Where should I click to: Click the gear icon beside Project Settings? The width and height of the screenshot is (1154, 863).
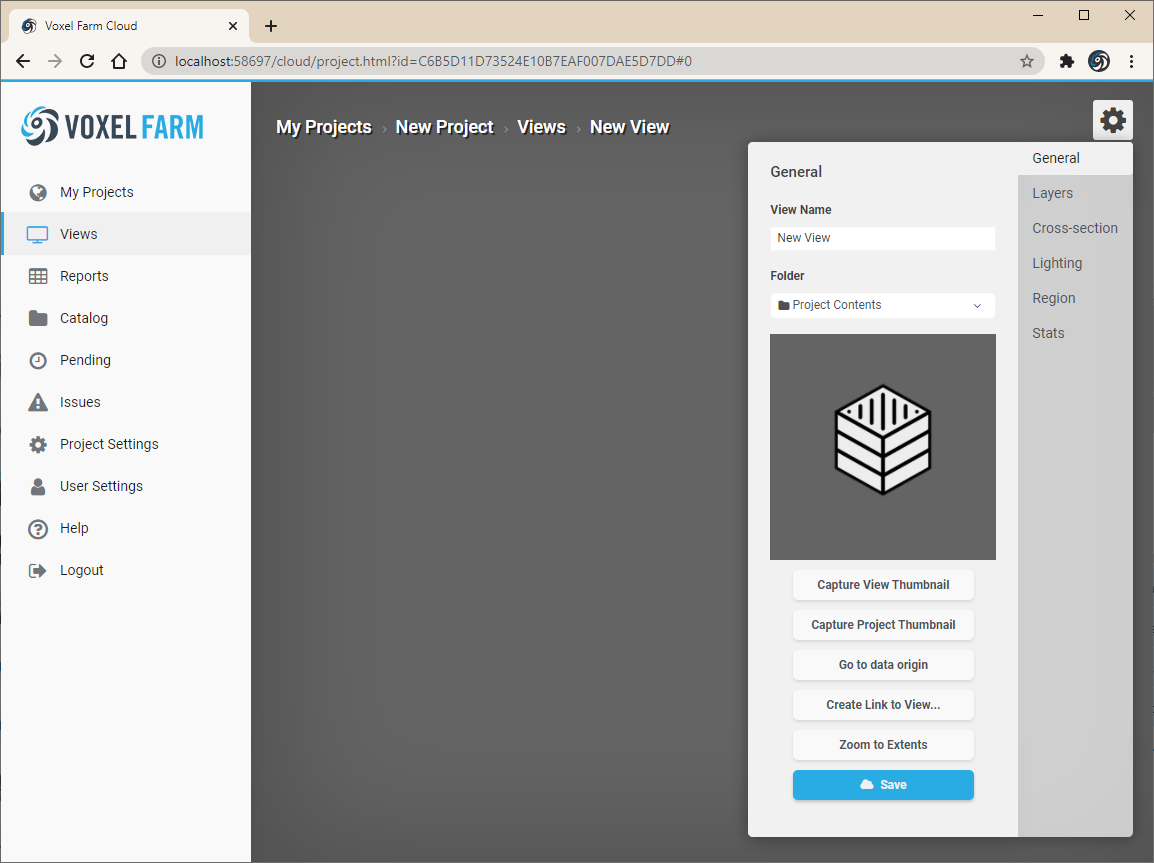coord(38,444)
